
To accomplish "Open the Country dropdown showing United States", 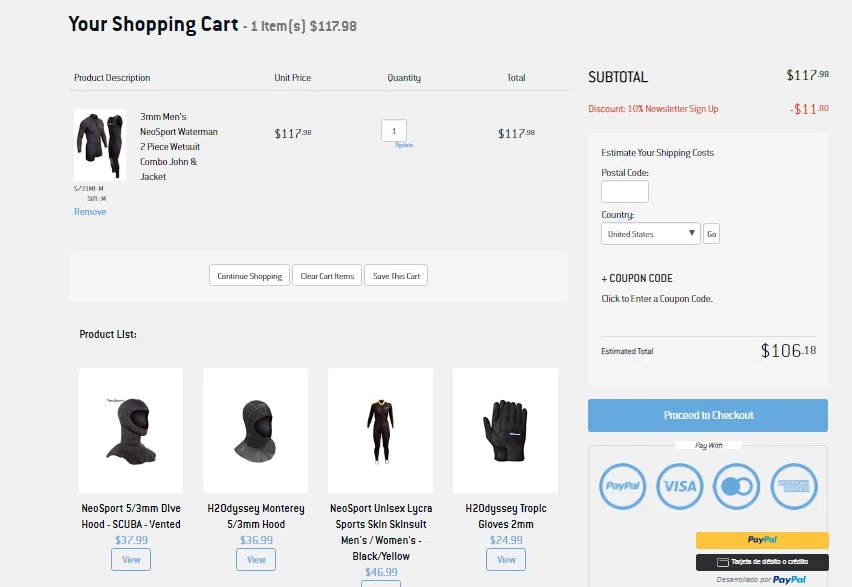I will [x=650, y=234].
